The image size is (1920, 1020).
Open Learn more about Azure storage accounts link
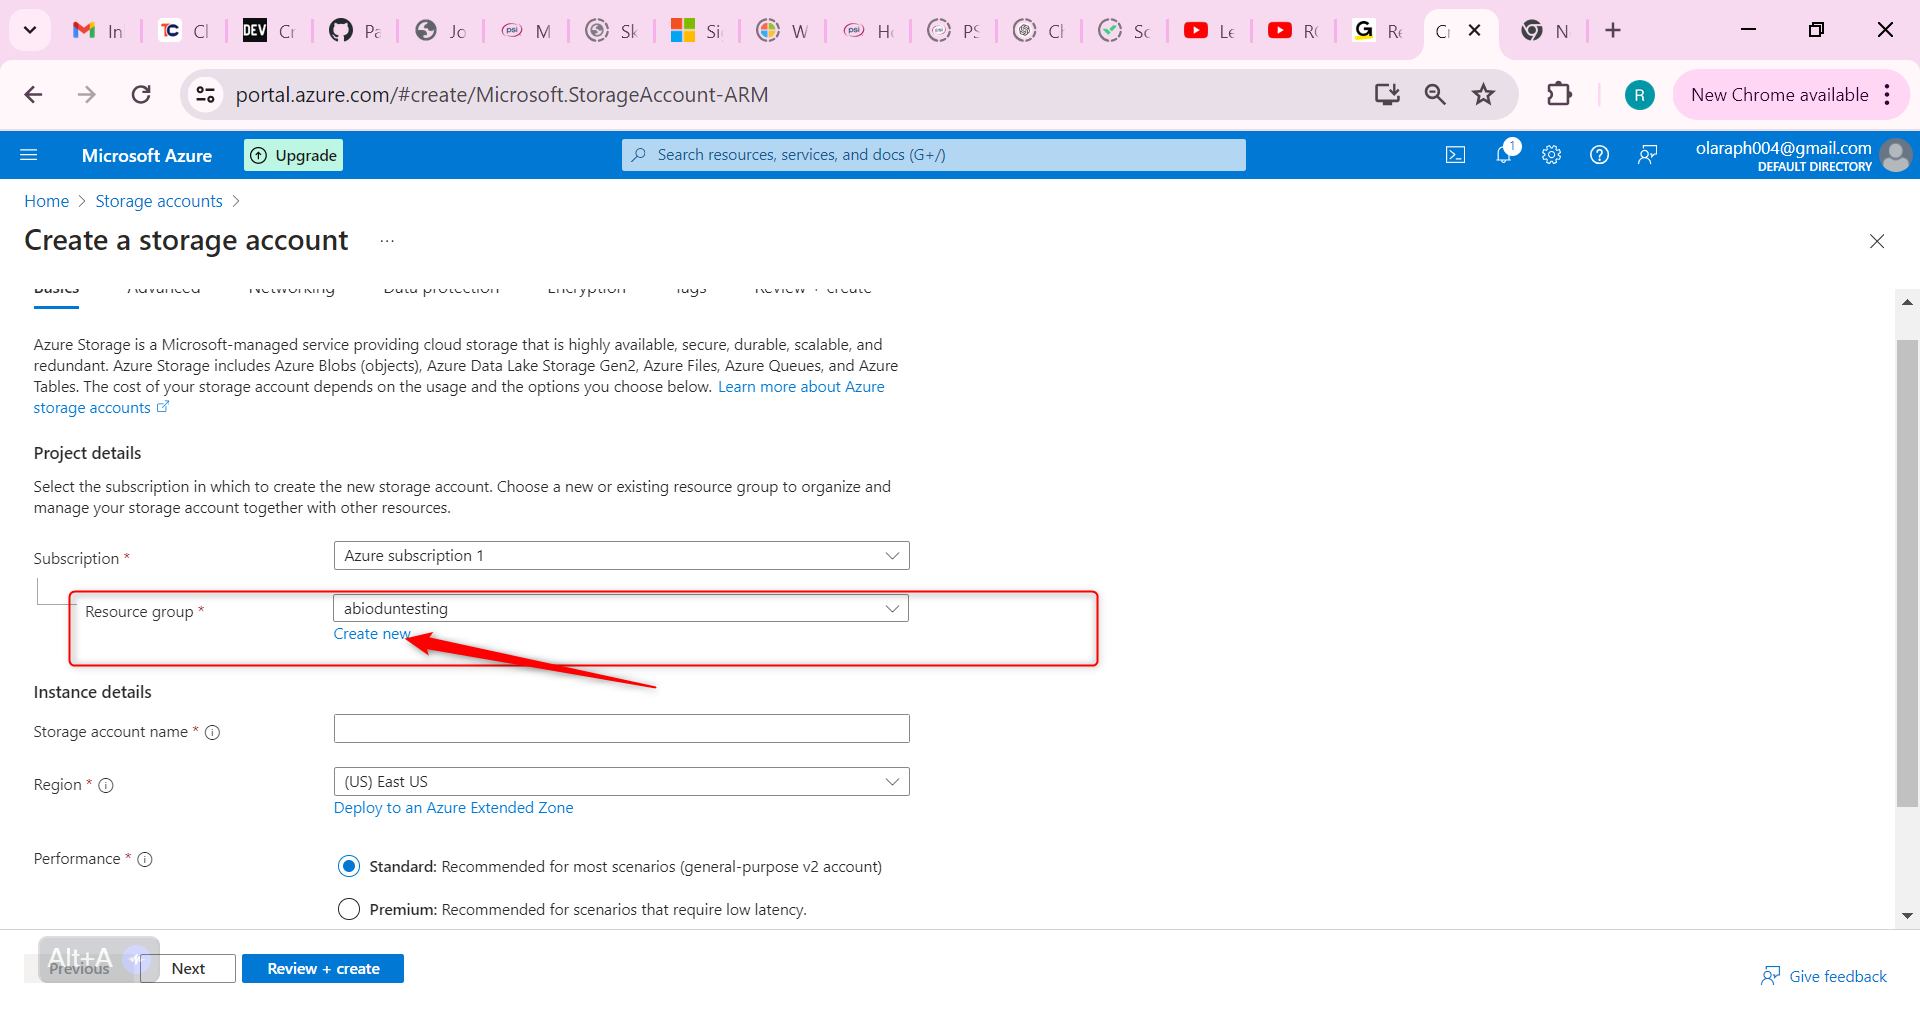[x=801, y=387]
